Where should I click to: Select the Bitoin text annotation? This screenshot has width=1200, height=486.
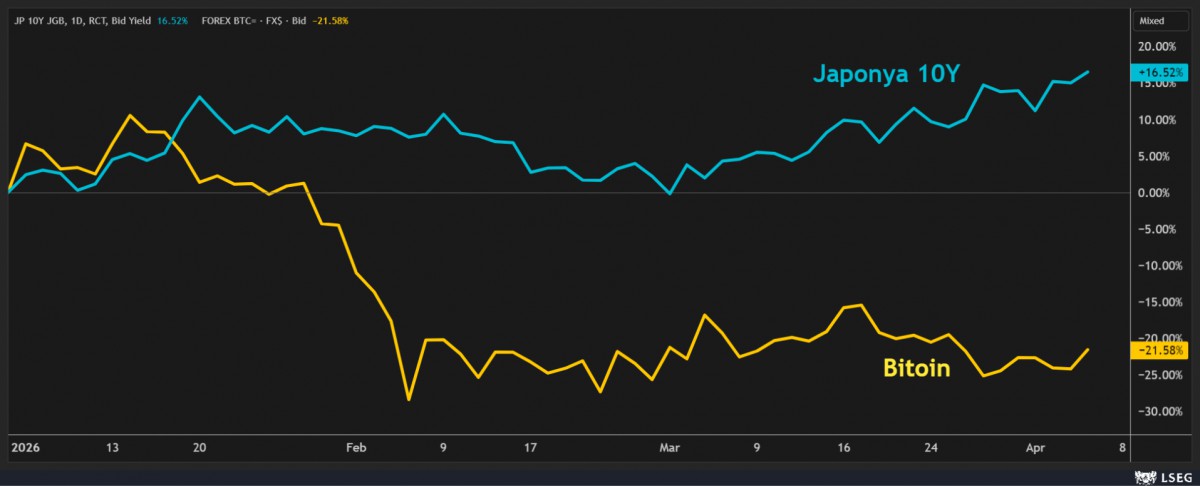[916, 369]
